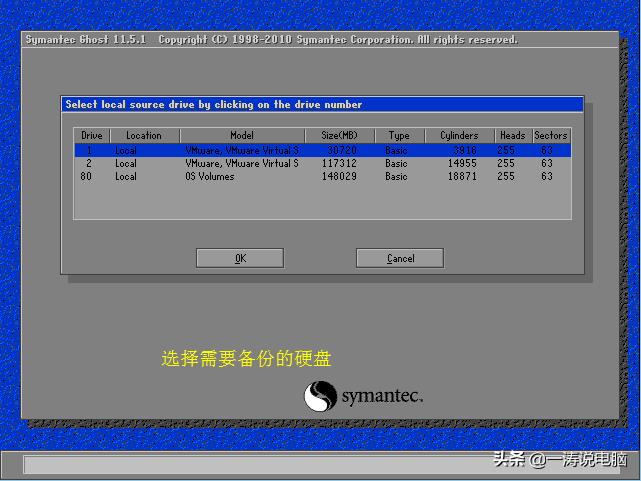Click the Type column header
641x481 pixels.
click(399, 135)
